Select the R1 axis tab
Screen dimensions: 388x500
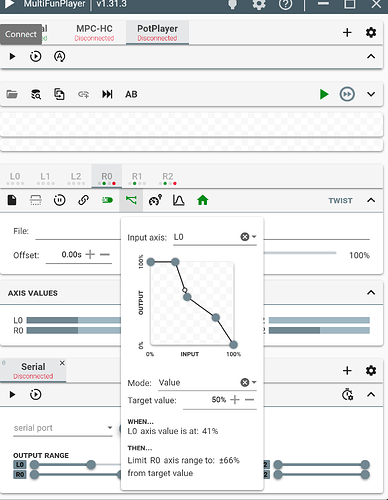pos(137,178)
